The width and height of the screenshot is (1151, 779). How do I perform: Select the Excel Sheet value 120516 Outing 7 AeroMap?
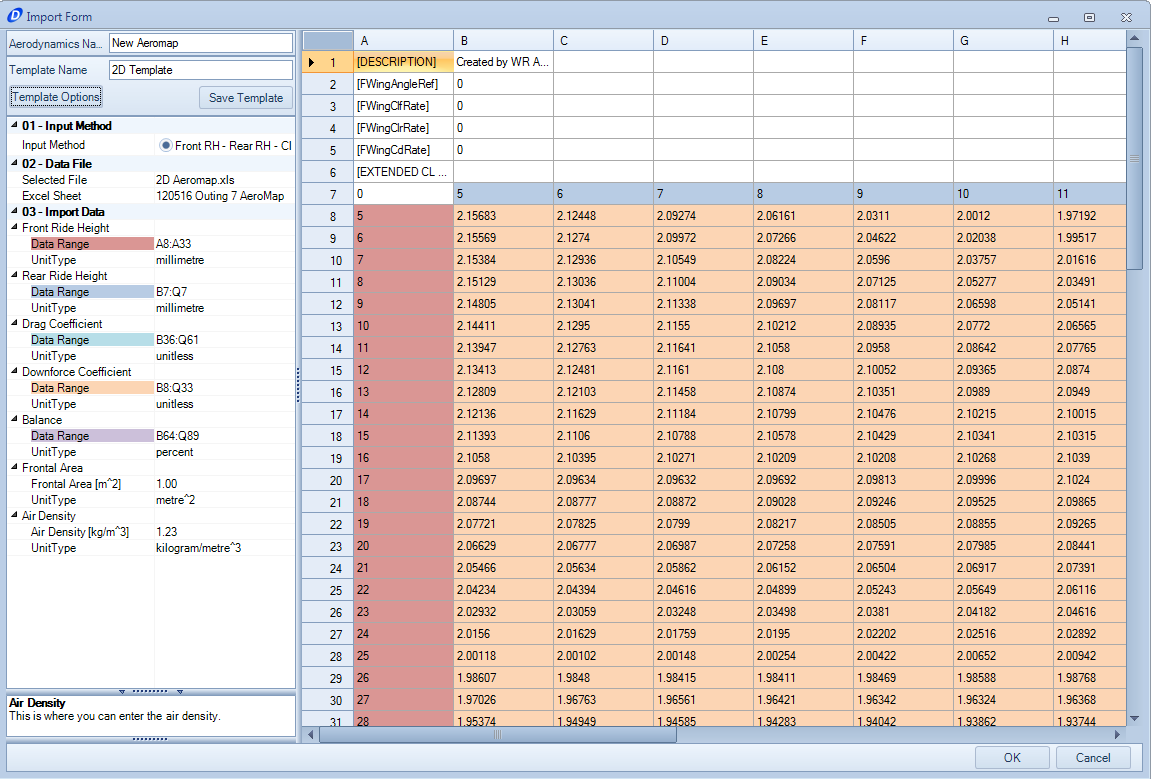coord(219,196)
